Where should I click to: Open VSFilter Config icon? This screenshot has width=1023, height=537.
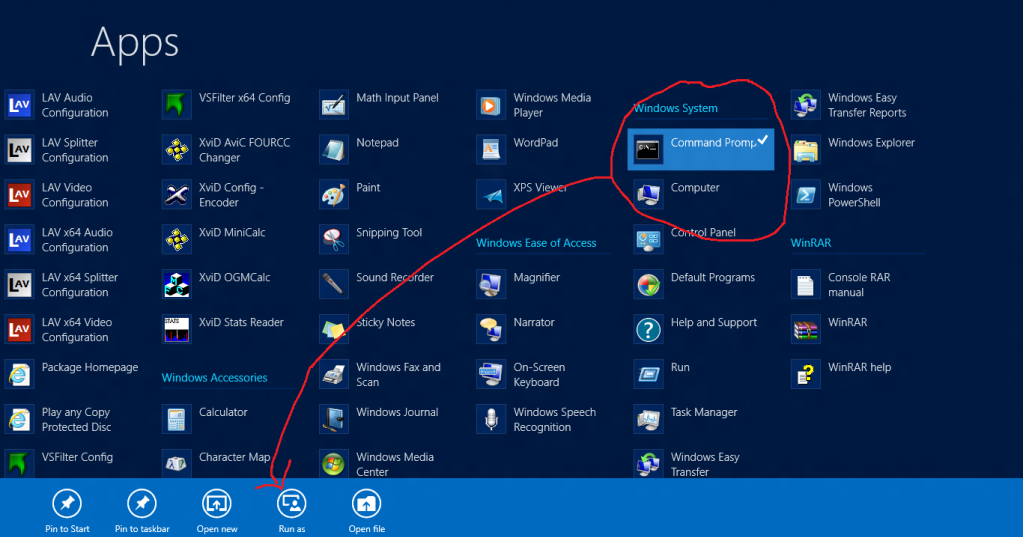click(x=19, y=463)
